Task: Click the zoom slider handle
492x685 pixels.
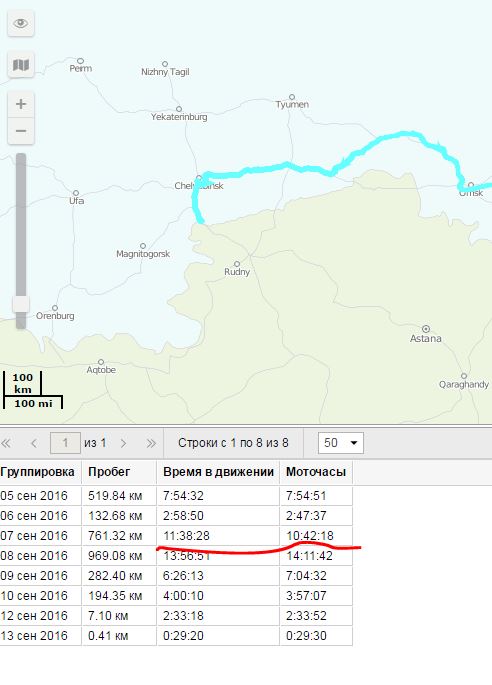Action: pos(21,304)
